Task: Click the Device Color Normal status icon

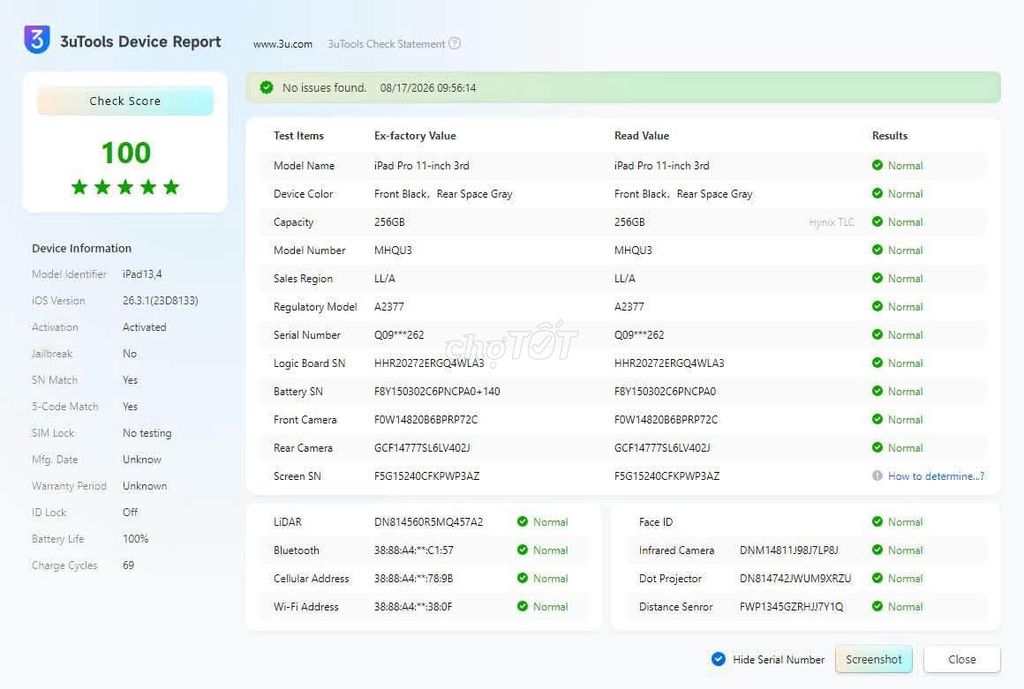Action: (877, 193)
